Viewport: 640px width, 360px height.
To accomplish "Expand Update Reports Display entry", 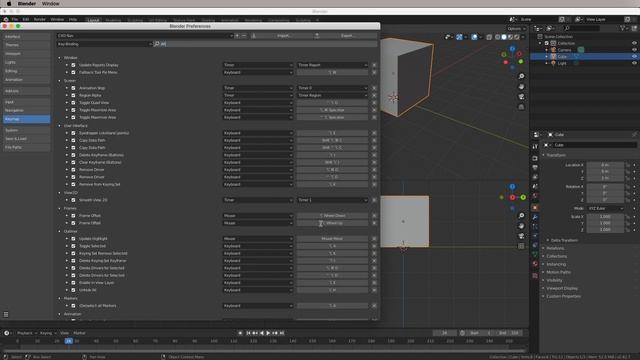I will pos(67,65).
